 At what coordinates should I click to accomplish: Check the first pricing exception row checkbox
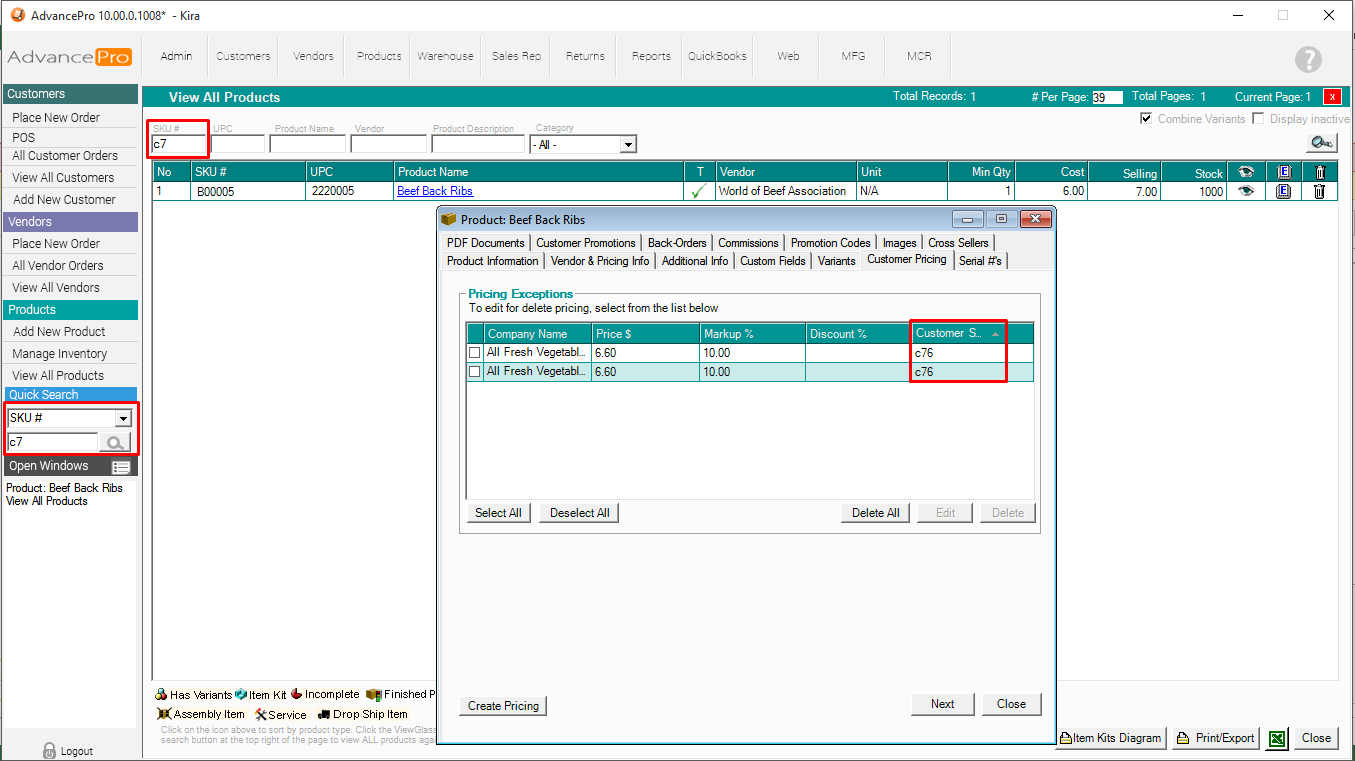tap(475, 353)
